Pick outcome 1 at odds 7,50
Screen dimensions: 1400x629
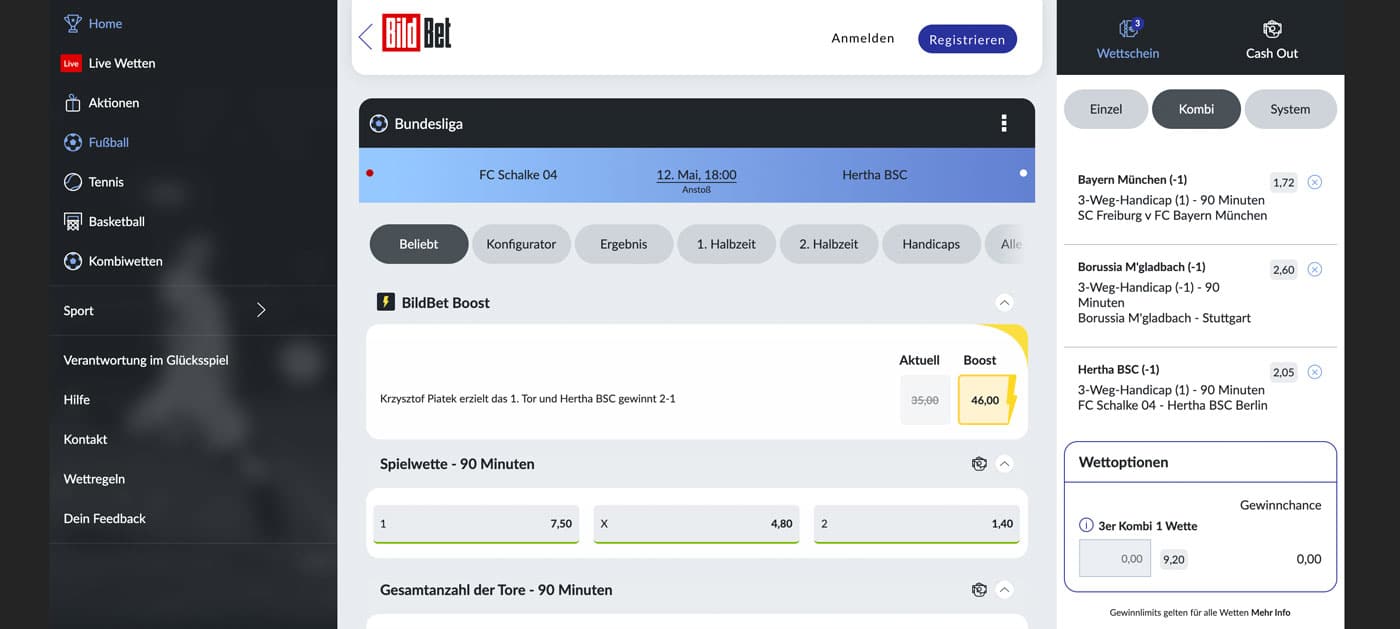point(476,524)
